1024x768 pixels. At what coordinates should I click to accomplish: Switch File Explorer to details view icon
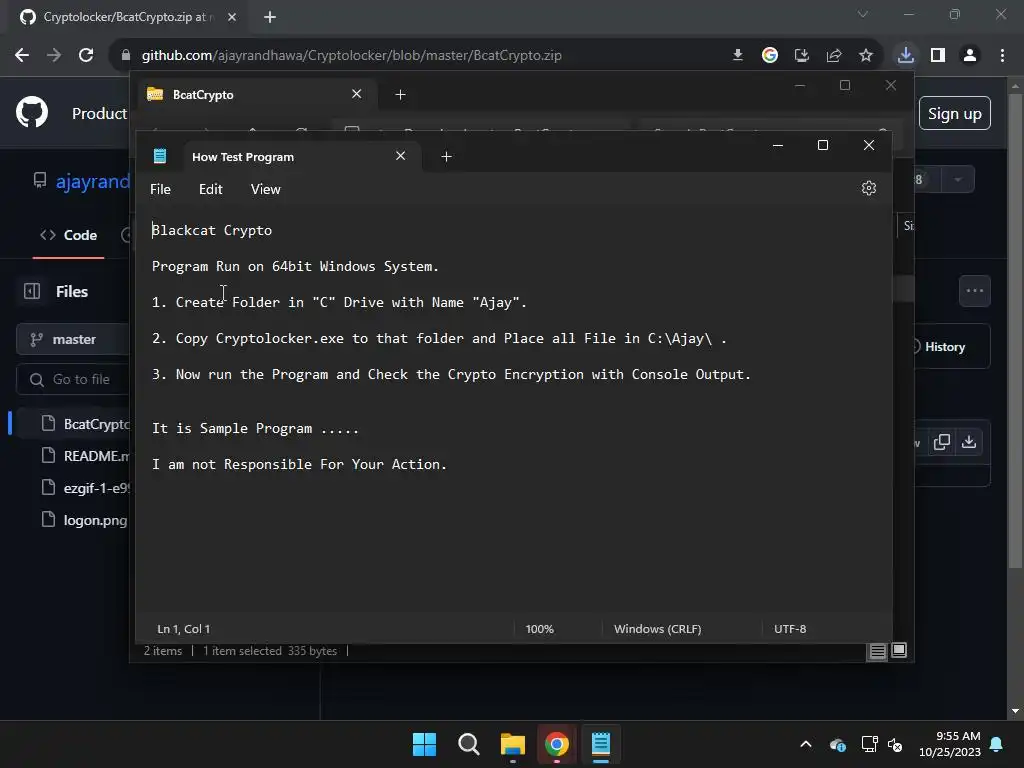point(878,650)
